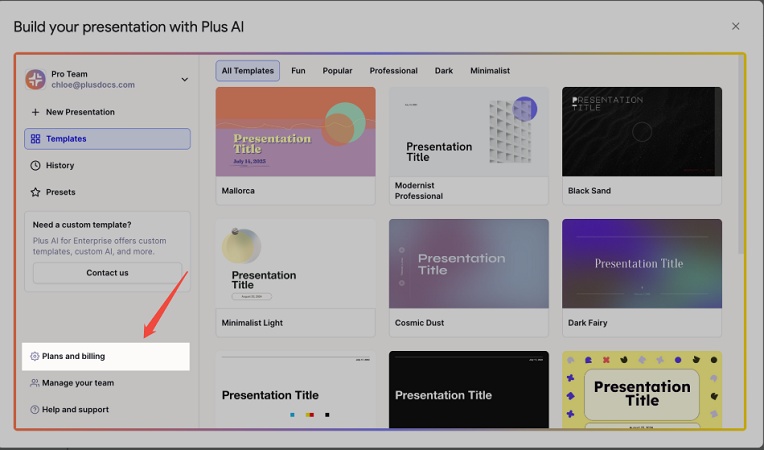
Task: Open the Templates section label
Action: (x=66, y=139)
